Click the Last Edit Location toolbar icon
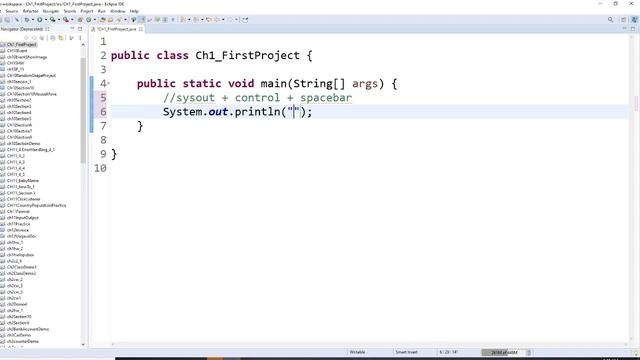This screenshot has width=640, height=360. point(209,20)
